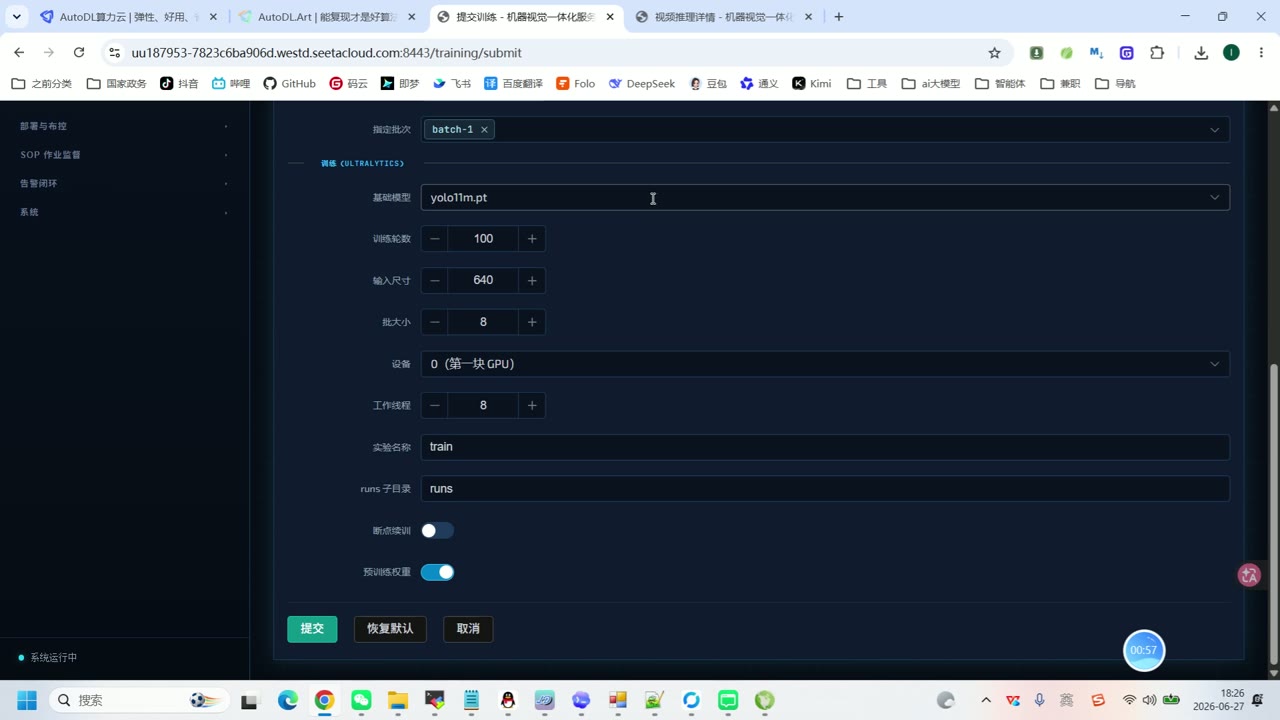The height and width of the screenshot is (720, 1280).
Task: Disable the 预训练权重 pretrained weights switch
Action: coord(437,572)
